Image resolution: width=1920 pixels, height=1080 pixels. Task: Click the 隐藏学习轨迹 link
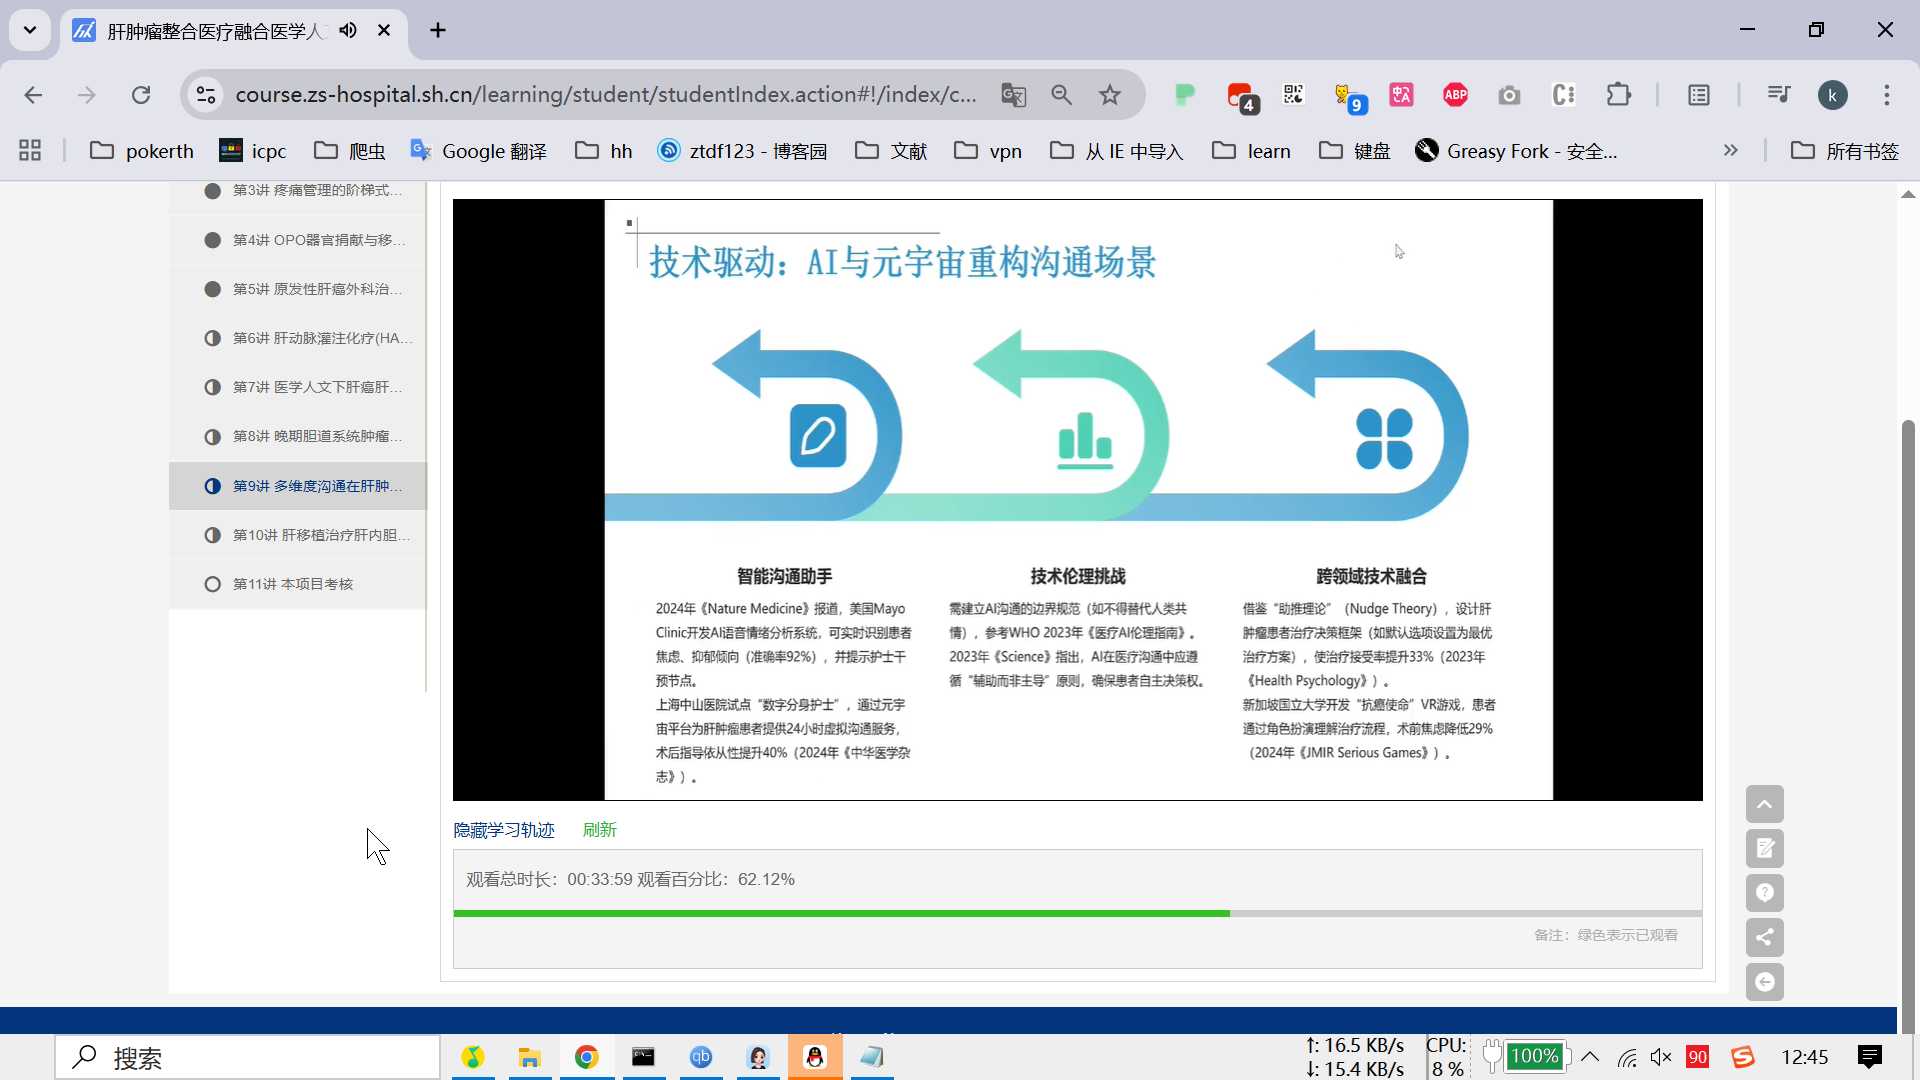click(503, 830)
